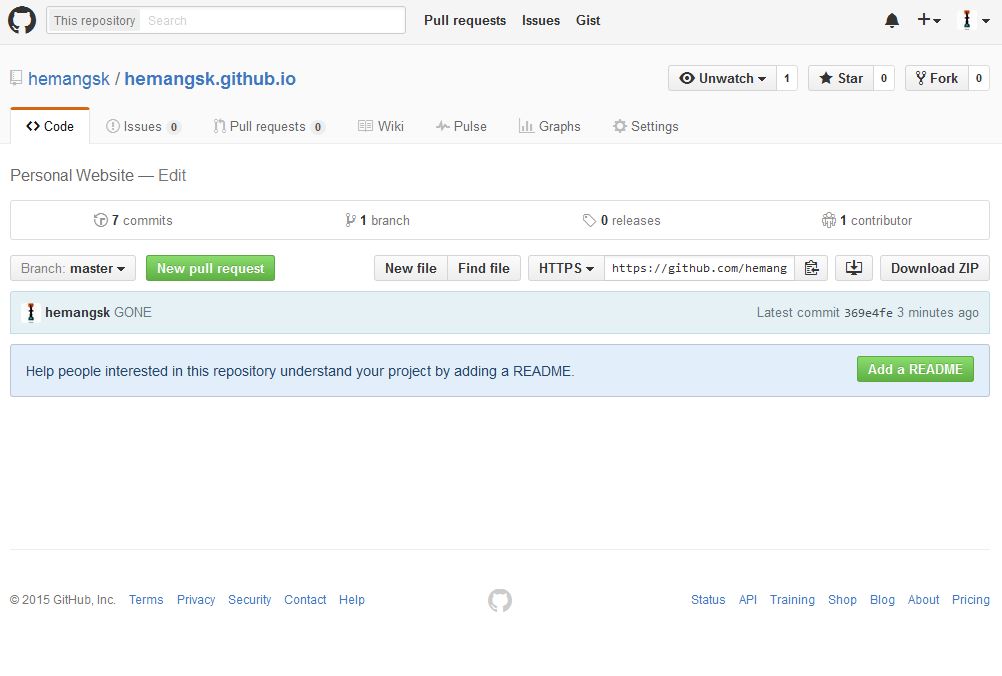Click Clone in Desktop download icon
The width and height of the screenshot is (1002, 676).
tap(854, 268)
